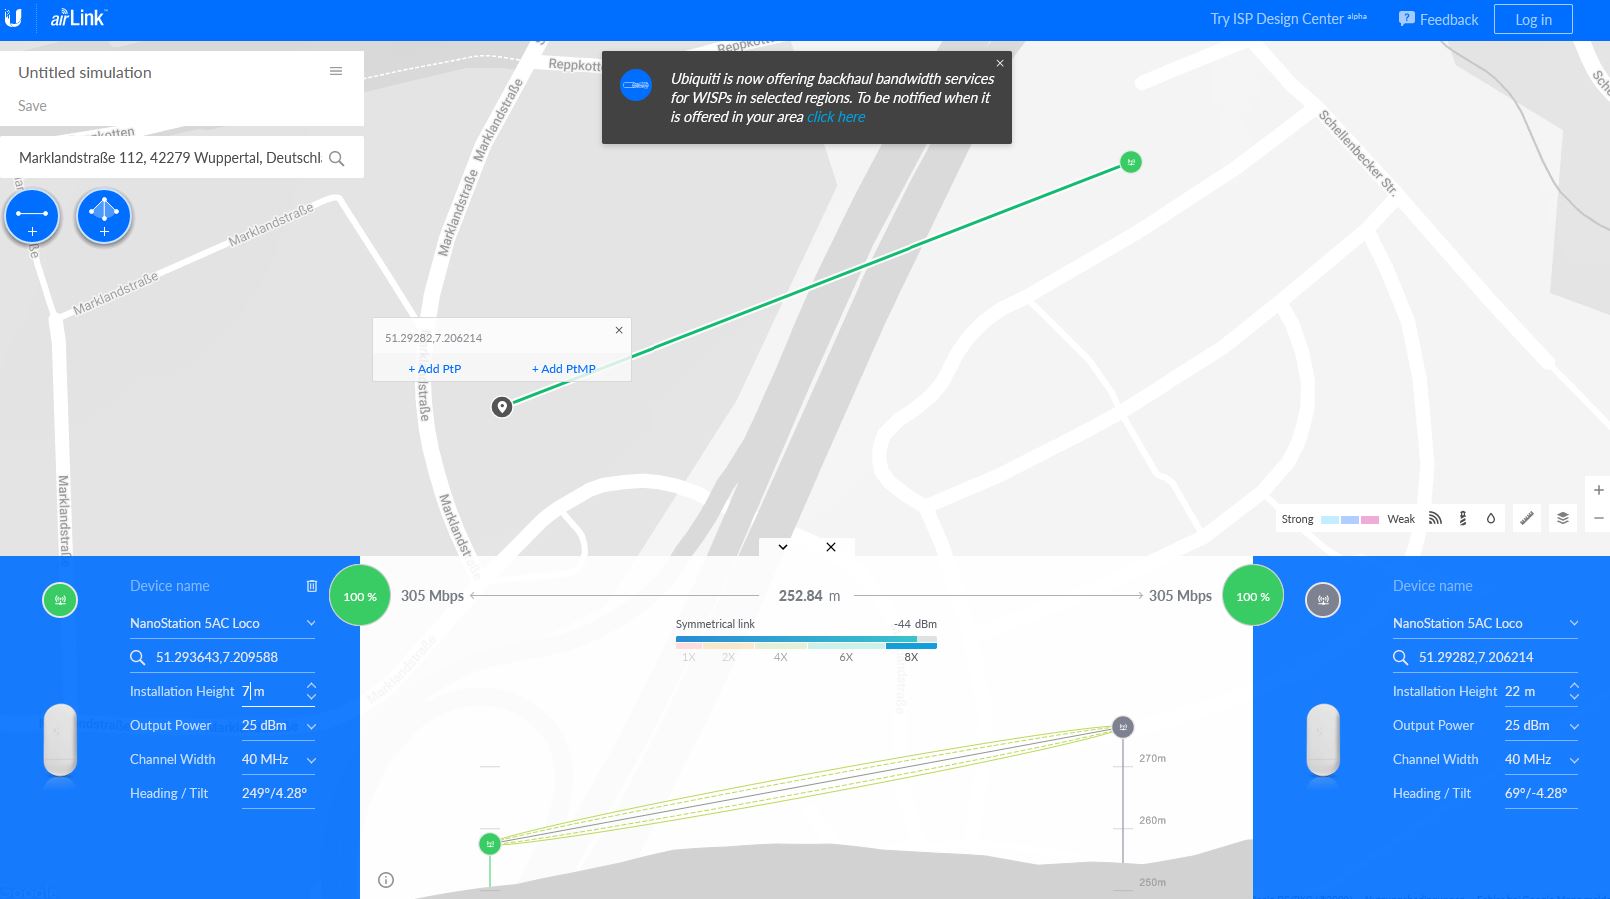The width and height of the screenshot is (1610, 899).
Task: Click Save under Untitled simulation
Action: 32,105
